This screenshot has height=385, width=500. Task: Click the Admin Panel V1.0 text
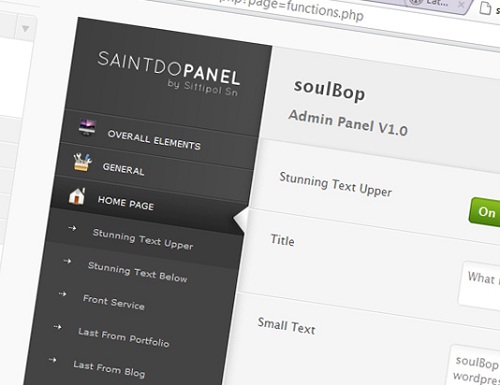348,123
